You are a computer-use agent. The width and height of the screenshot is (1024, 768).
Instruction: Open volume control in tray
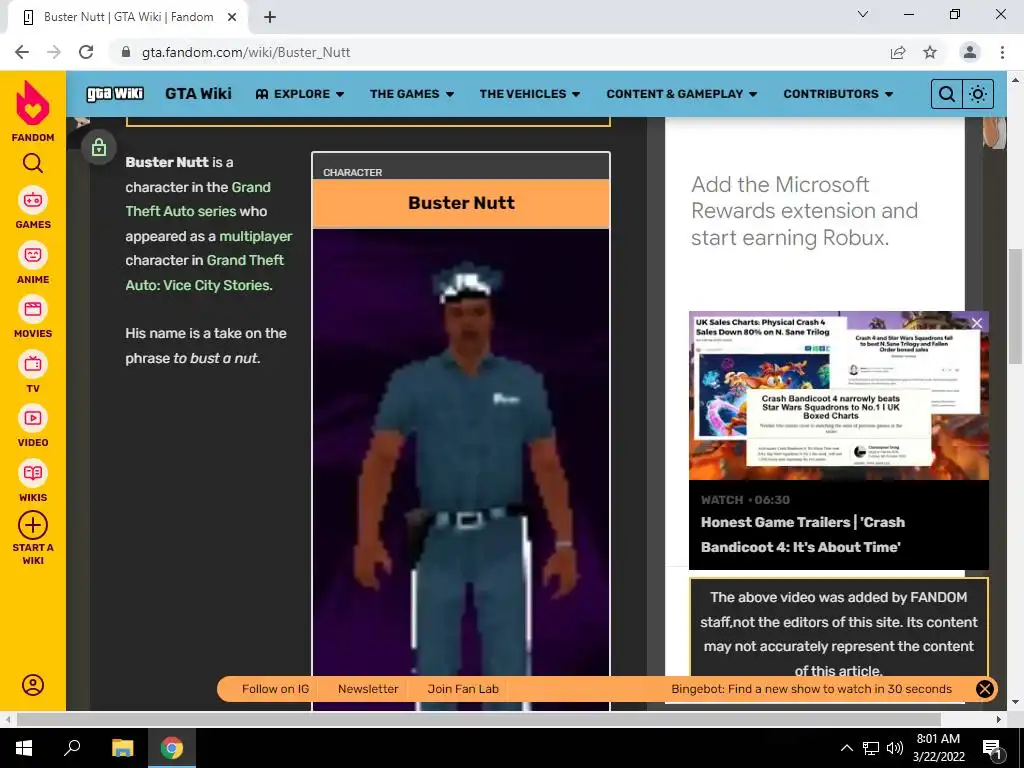895,748
